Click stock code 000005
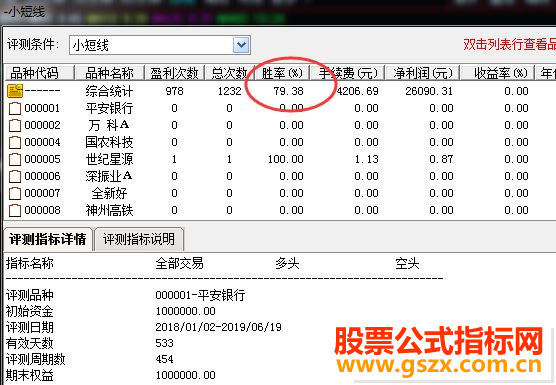 point(43,159)
